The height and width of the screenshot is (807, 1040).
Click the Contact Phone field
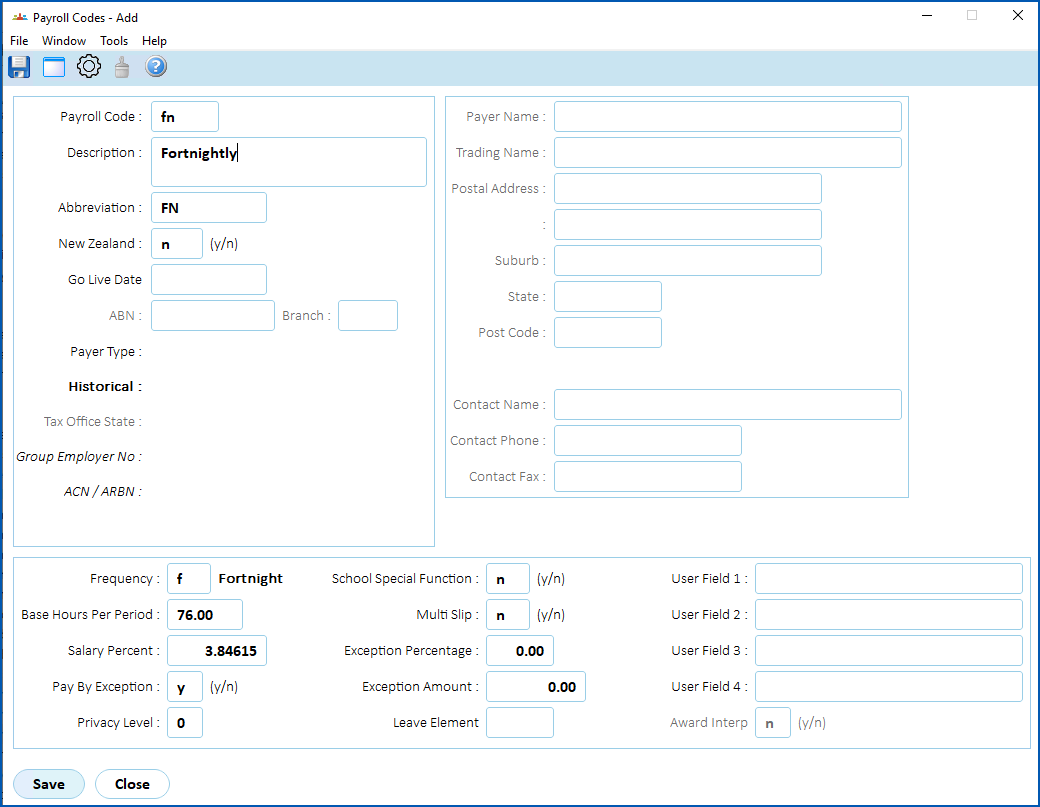coord(648,440)
